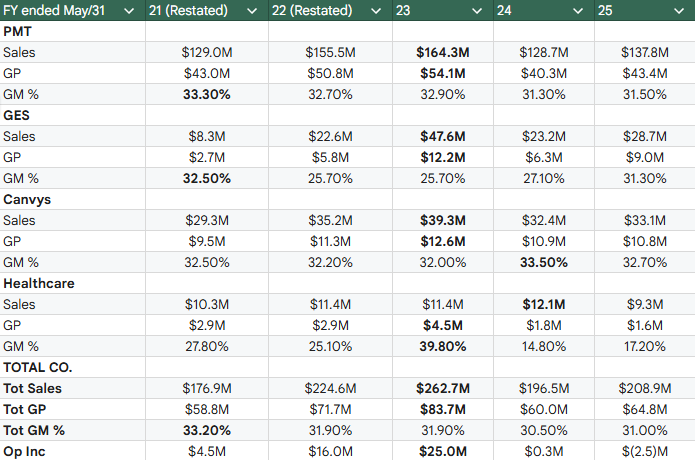
Task: Select total GP cell $60.0M
Action: coord(544,409)
